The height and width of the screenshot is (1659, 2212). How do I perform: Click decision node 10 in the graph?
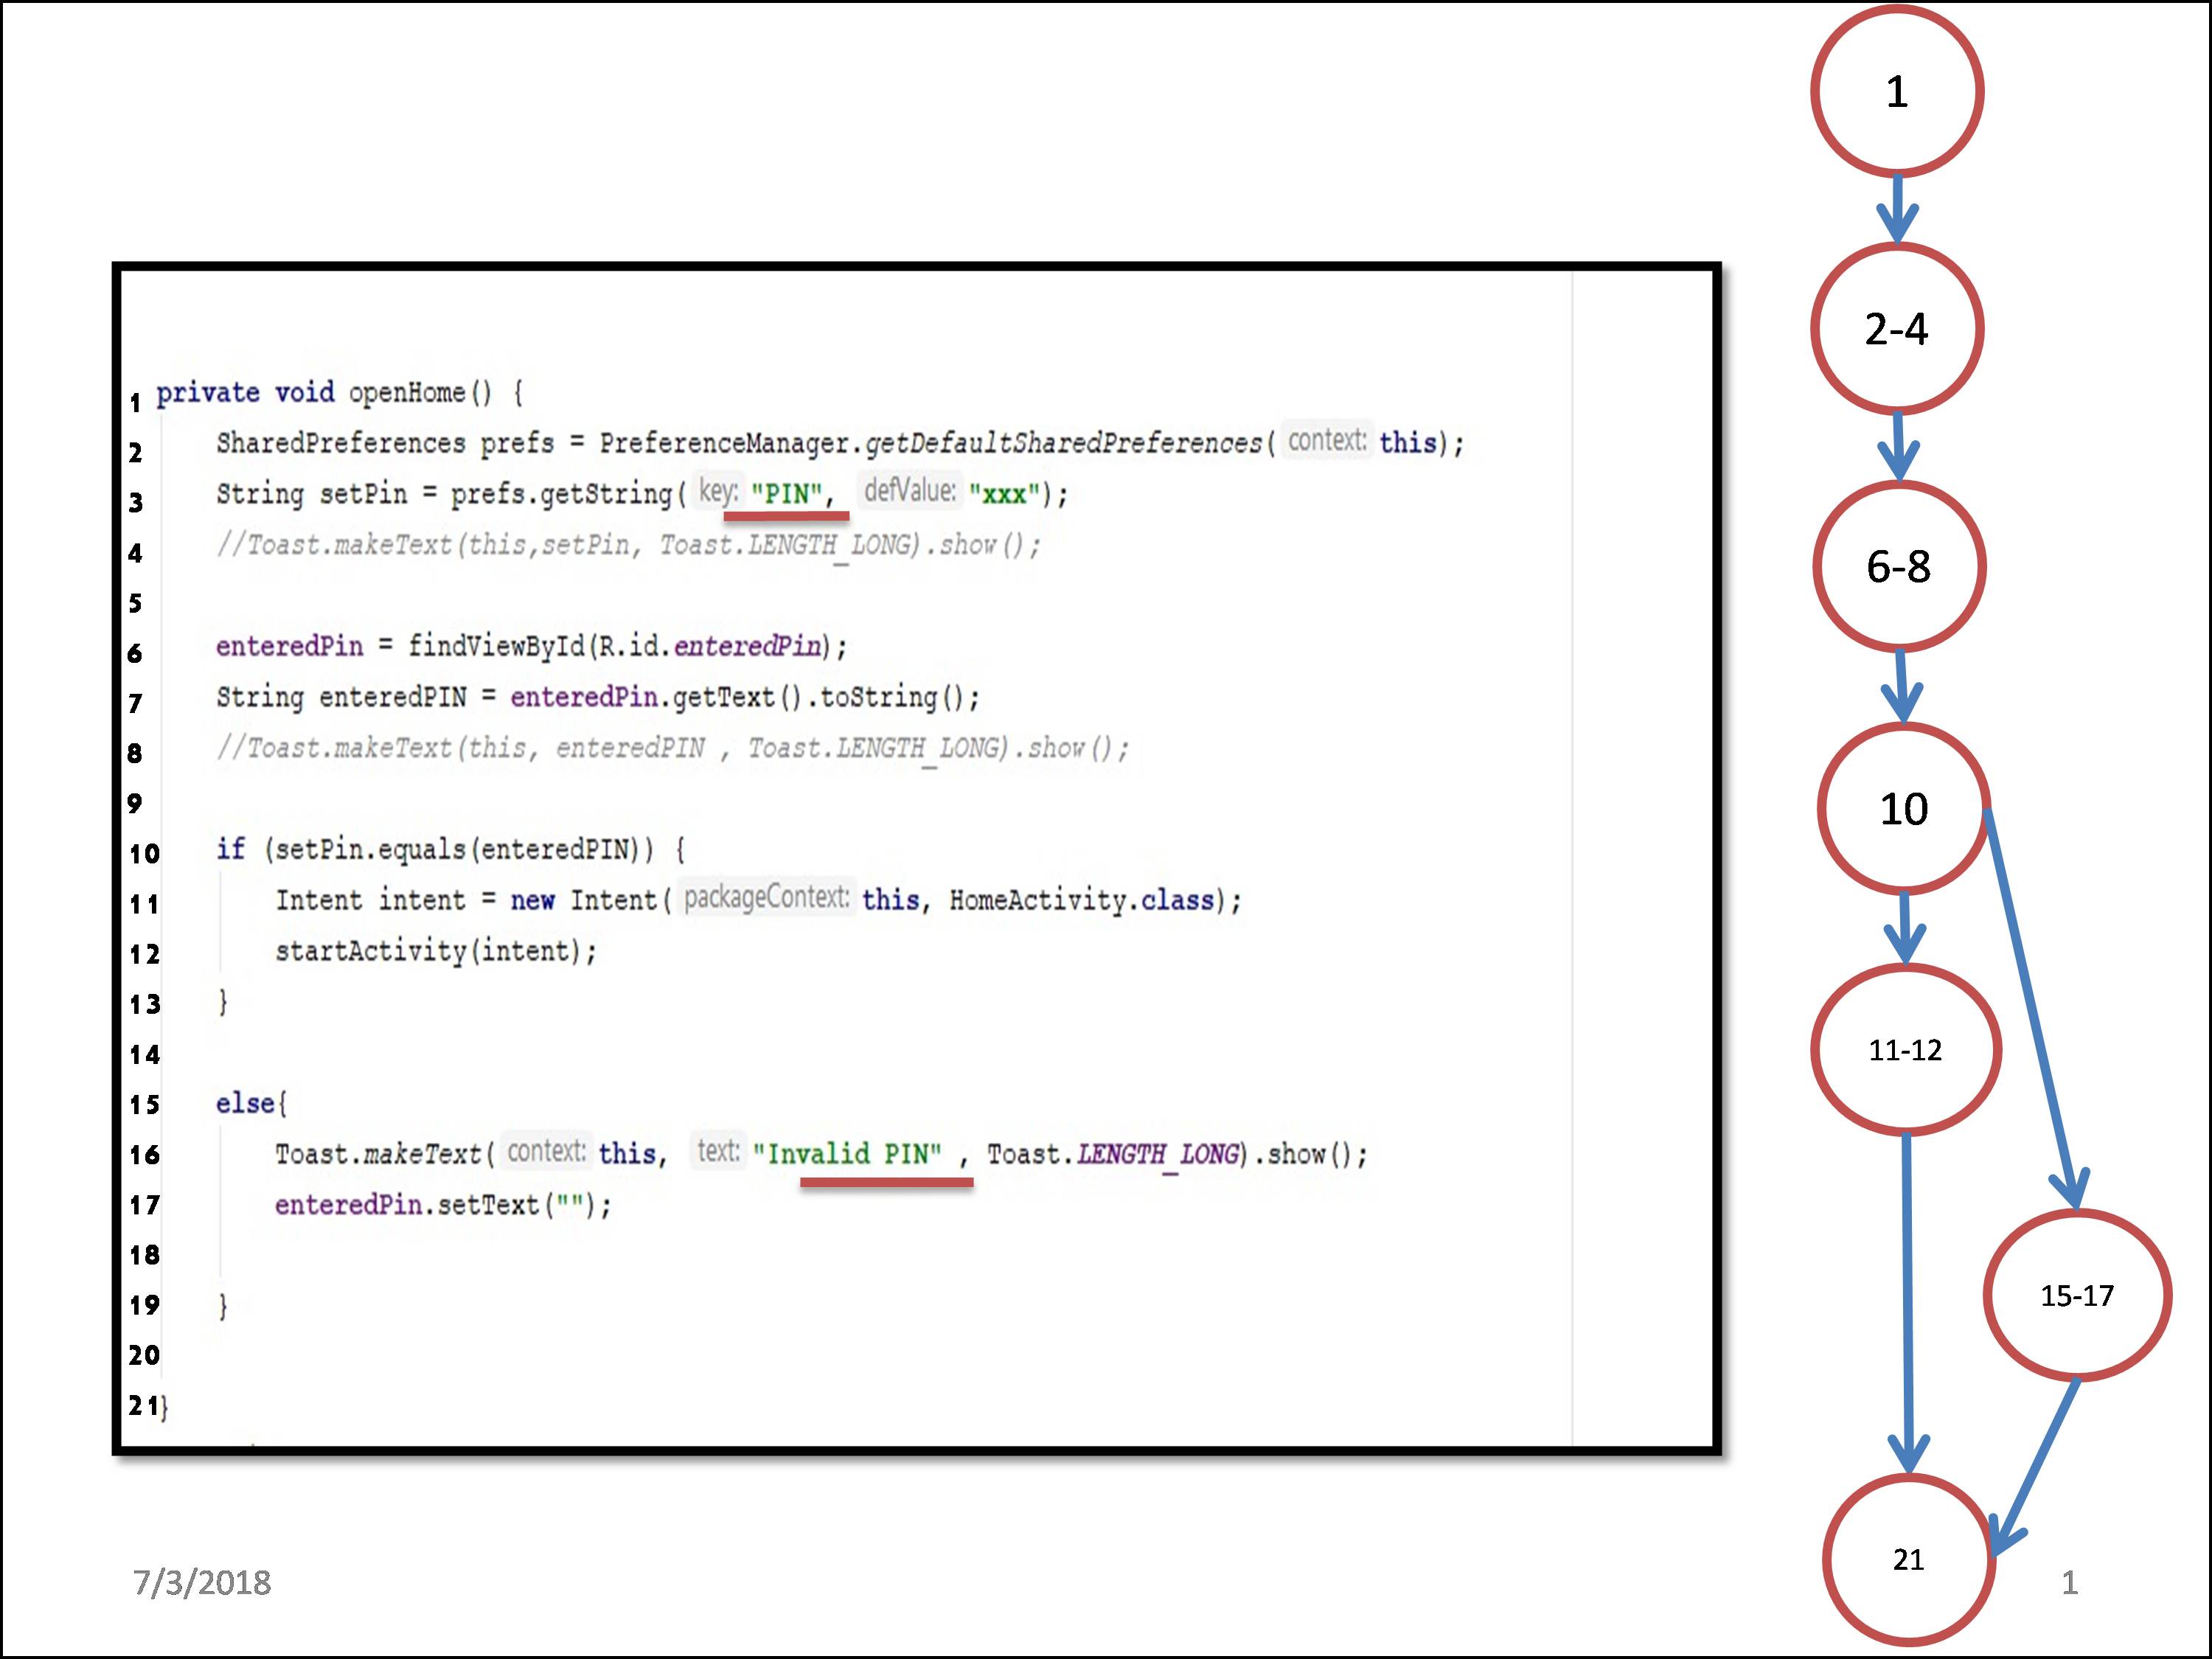point(1903,808)
